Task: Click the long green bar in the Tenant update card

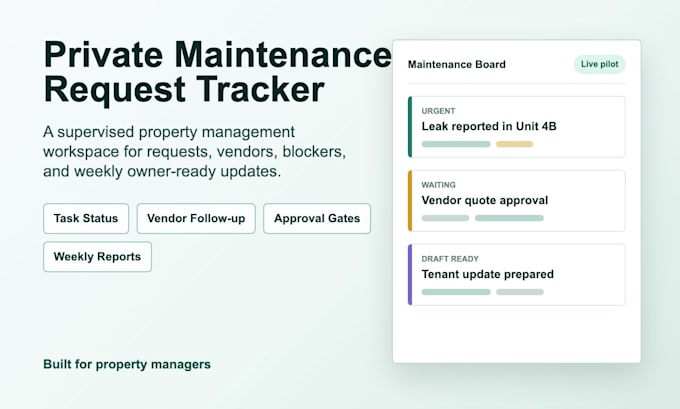Action: [x=456, y=292]
